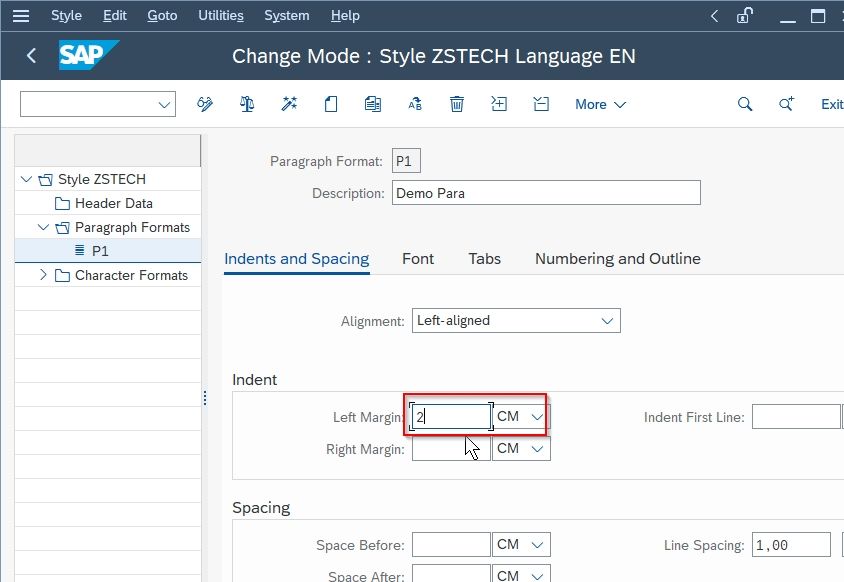Click the Find magnifier icon

point(745,104)
